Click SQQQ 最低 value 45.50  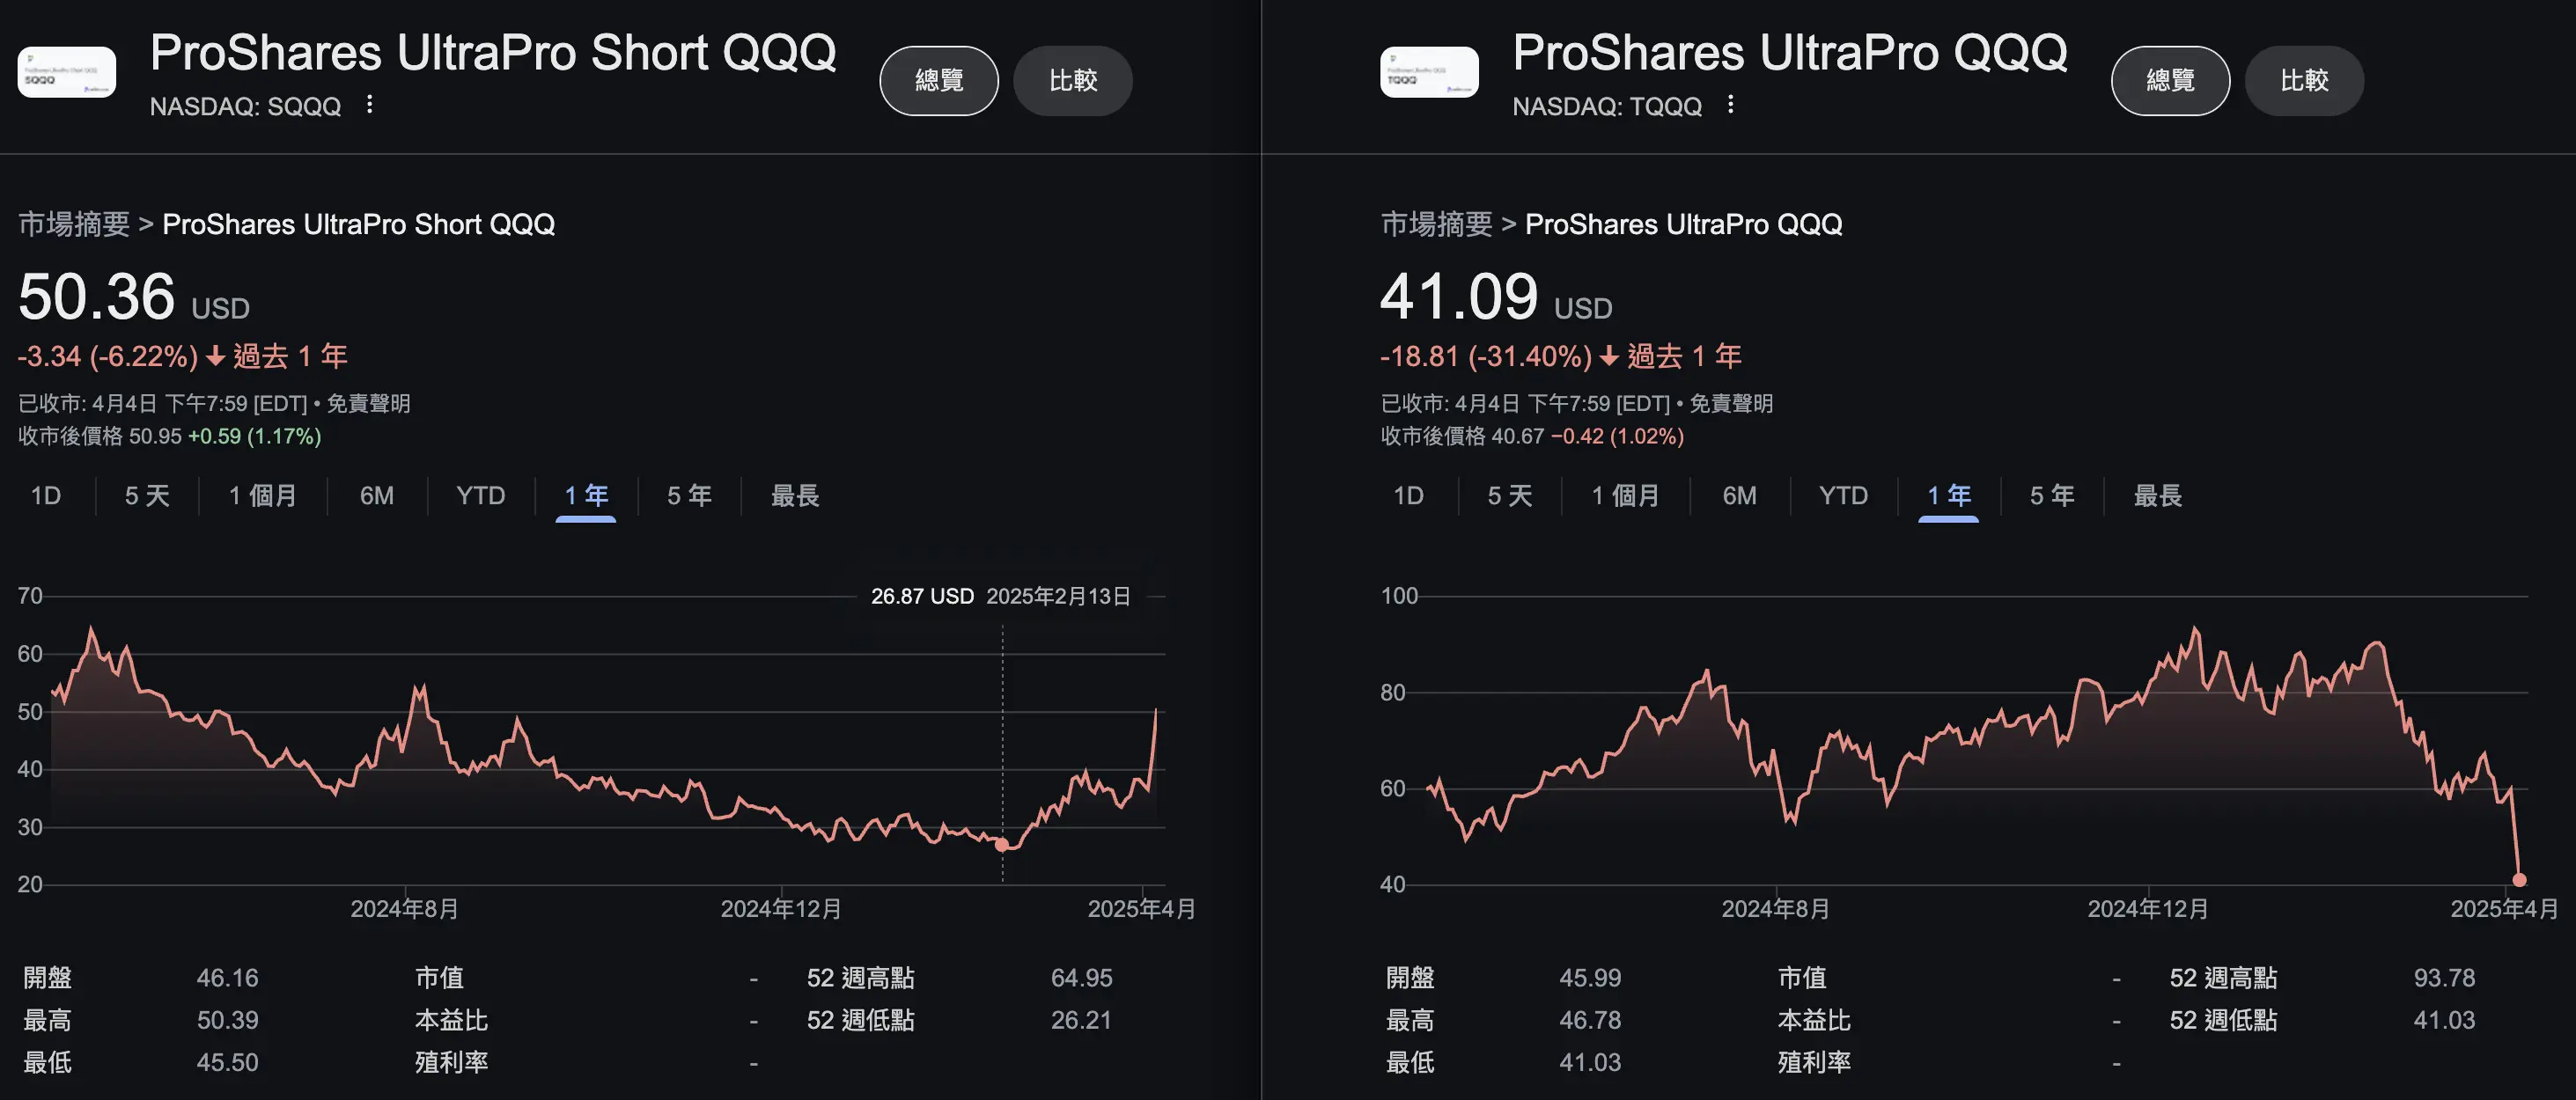[228, 1062]
